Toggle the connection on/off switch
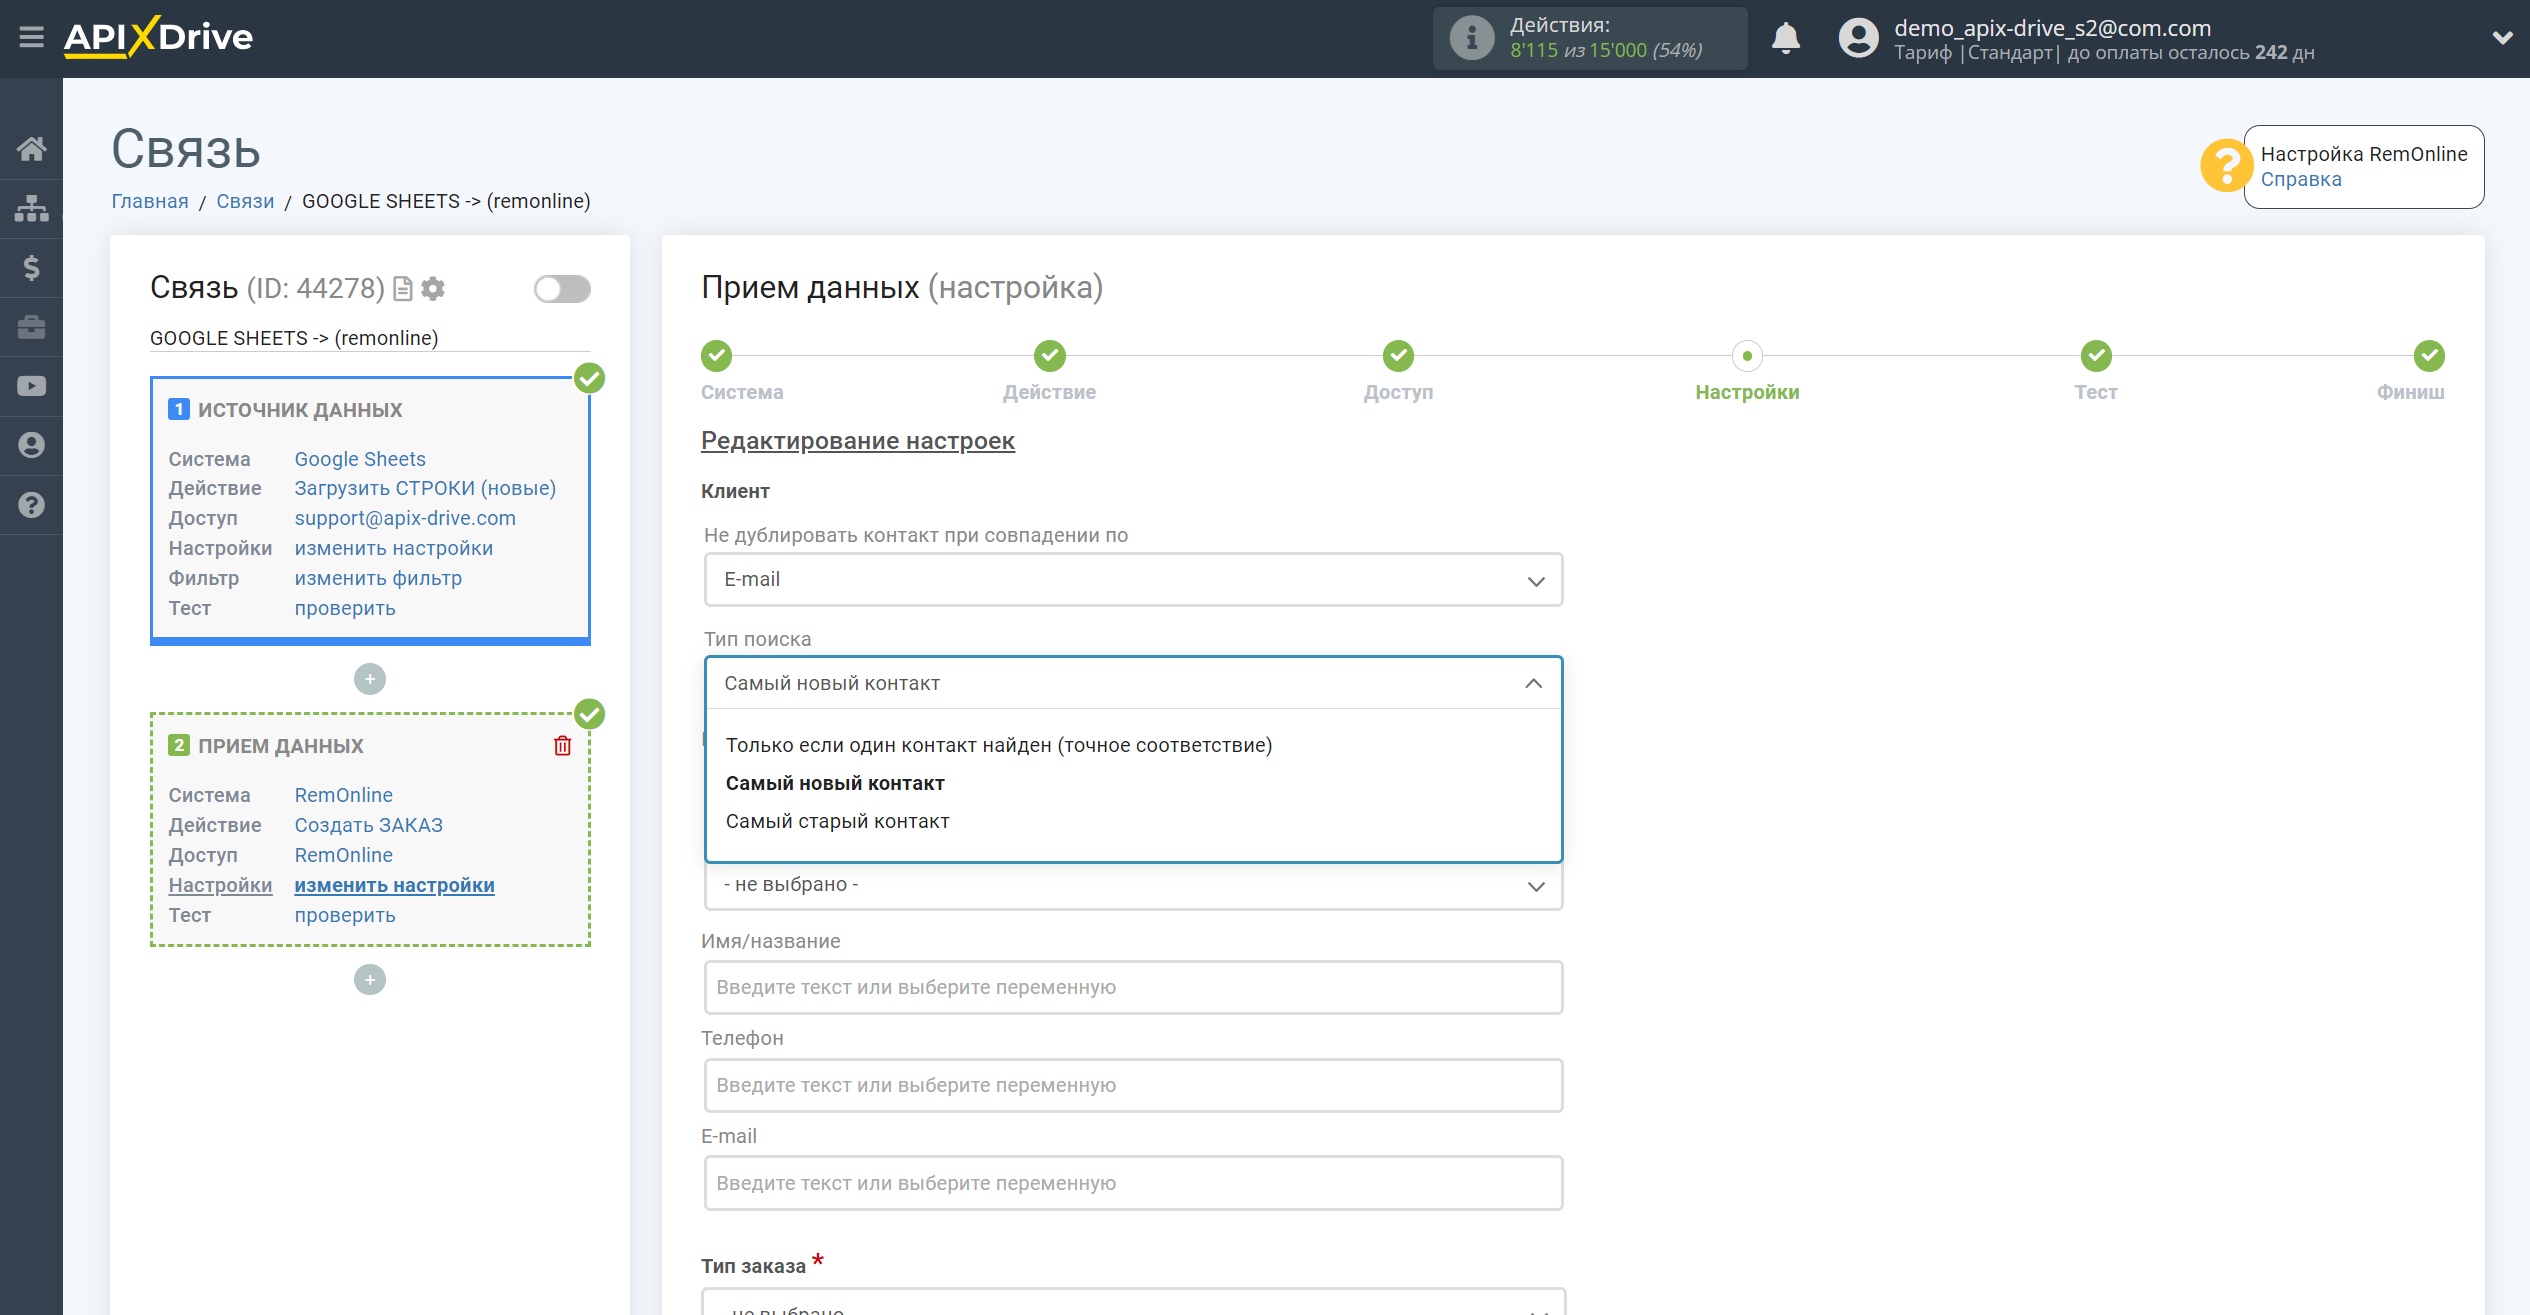Image resolution: width=2530 pixels, height=1315 pixels. (x=562, y=289)
